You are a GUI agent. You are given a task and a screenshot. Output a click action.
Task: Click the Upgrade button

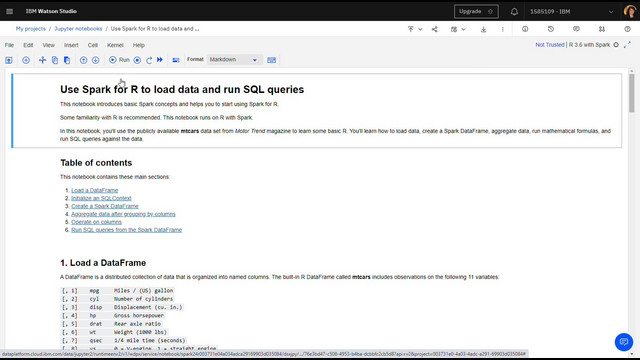[476, 11]
